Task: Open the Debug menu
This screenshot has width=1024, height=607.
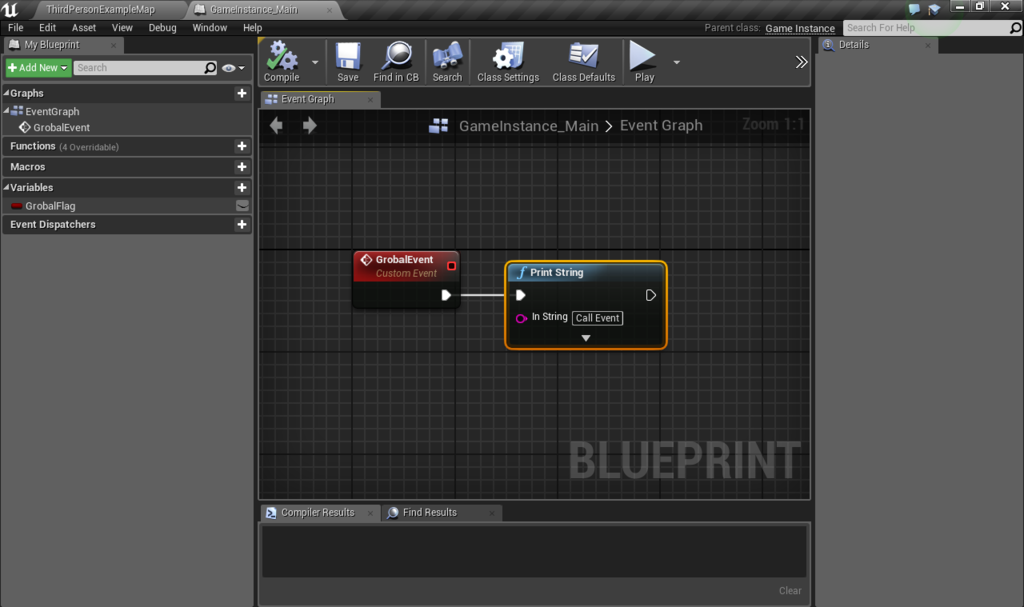Action: pos(162,27)
